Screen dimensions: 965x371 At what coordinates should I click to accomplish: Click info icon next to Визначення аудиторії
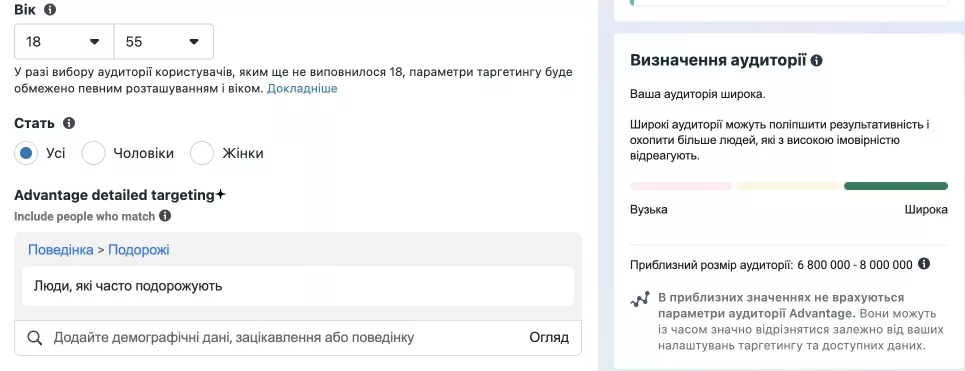pos(816,60)
